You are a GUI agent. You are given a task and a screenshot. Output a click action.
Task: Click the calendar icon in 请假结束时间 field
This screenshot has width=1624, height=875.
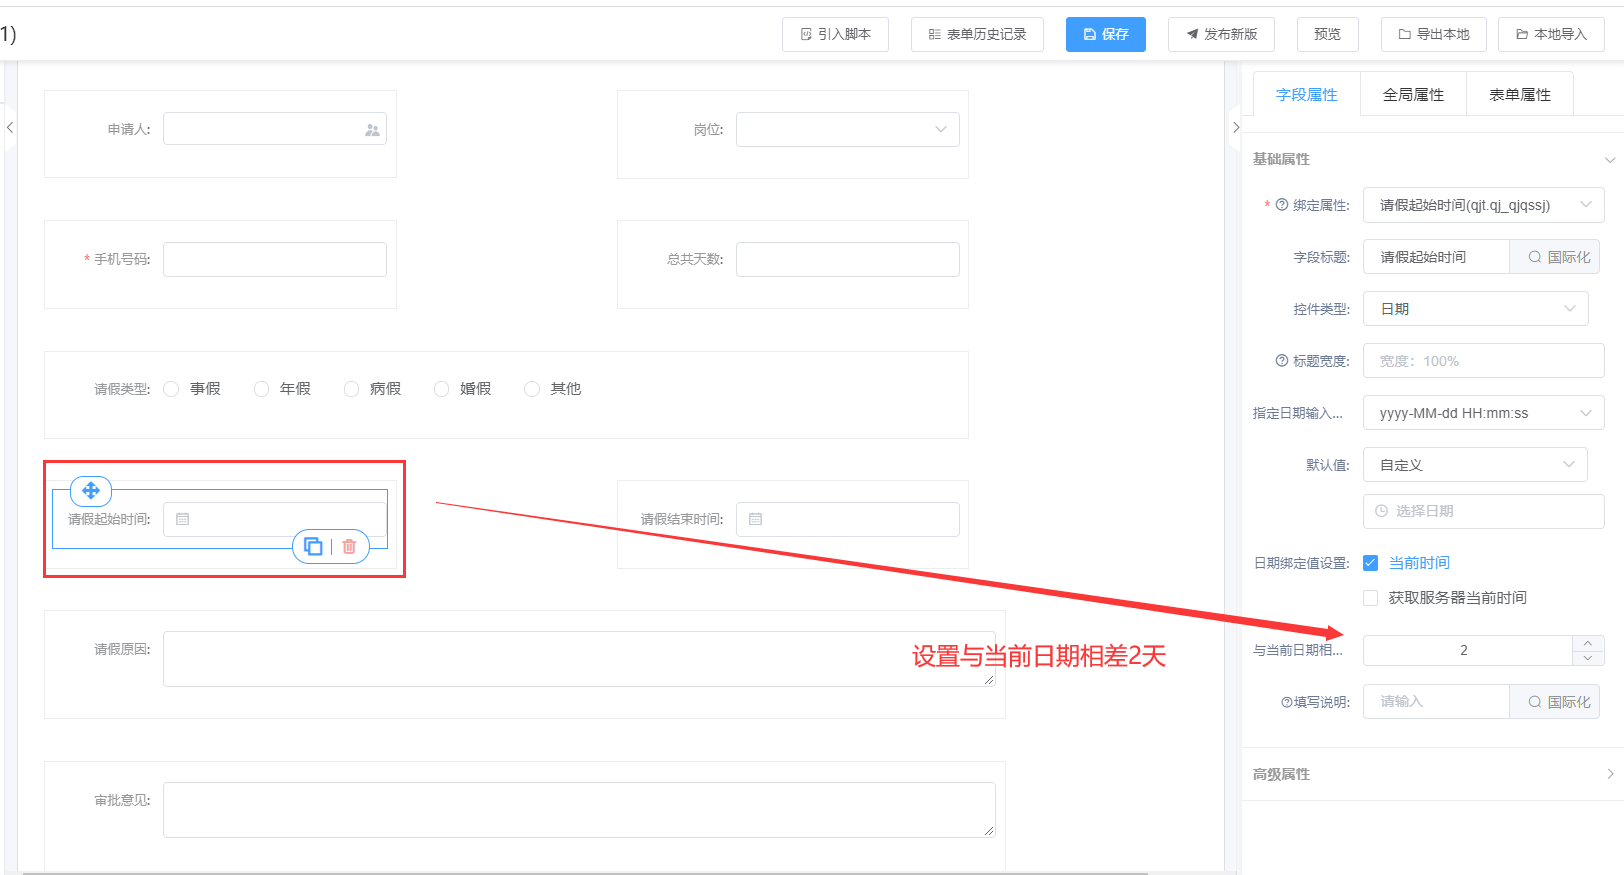pos(756,520)
